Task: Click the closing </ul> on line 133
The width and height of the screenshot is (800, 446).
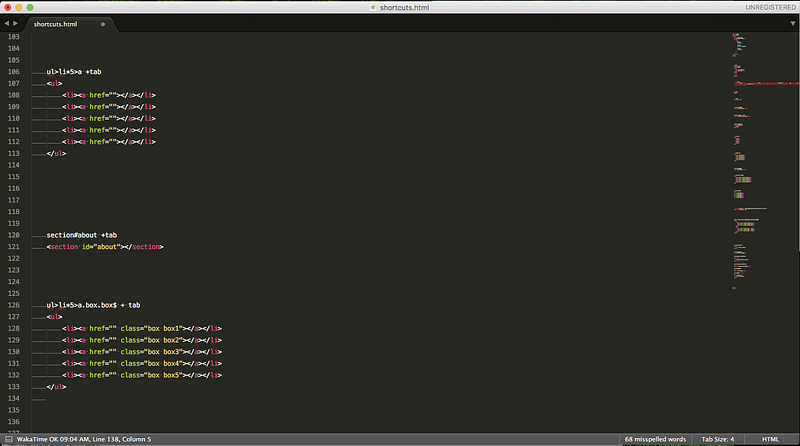Action: (x=56, y=387)
